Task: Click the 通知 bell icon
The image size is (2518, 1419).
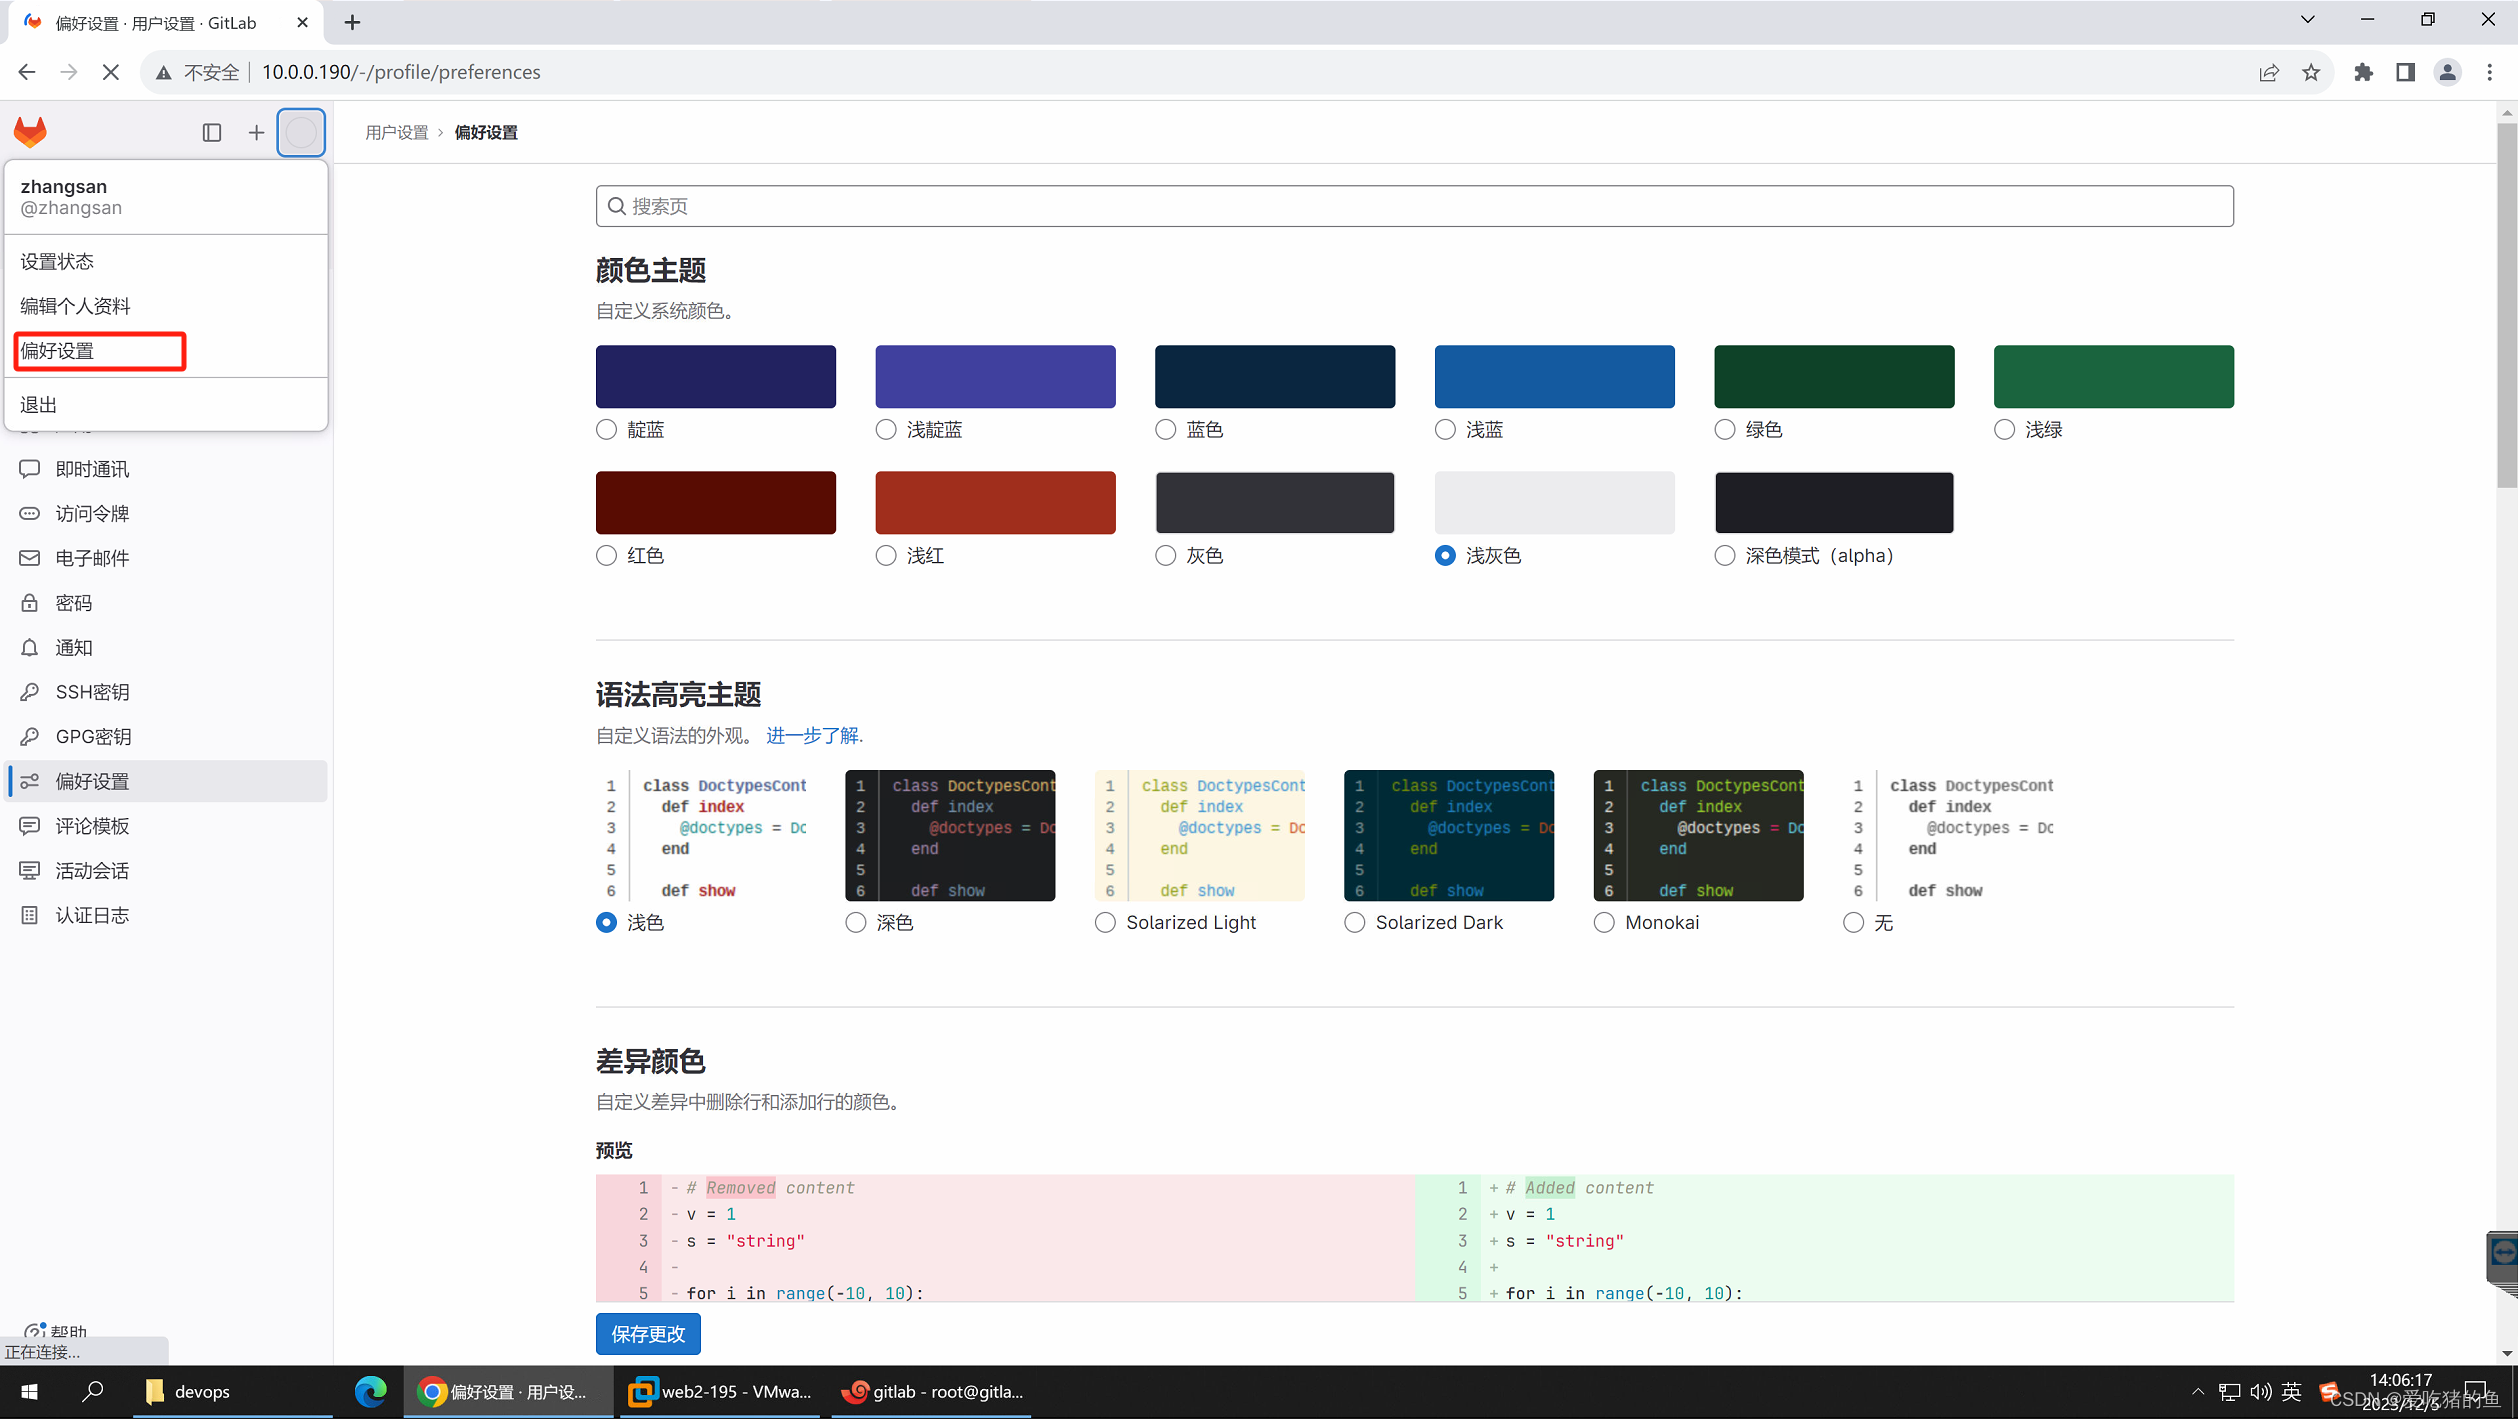Action: [x=30, y=647]
